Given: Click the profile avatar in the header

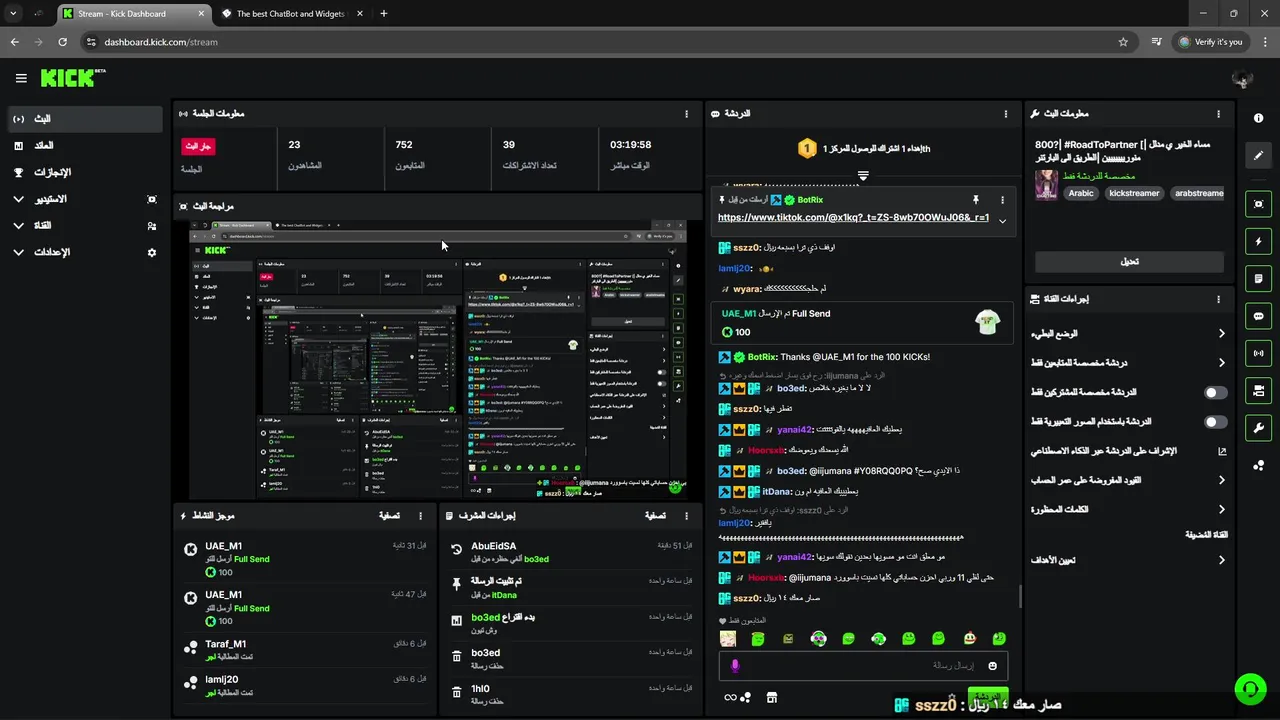Looking at the screenshot, I should pyautogui.click(x=1243, y=79).
